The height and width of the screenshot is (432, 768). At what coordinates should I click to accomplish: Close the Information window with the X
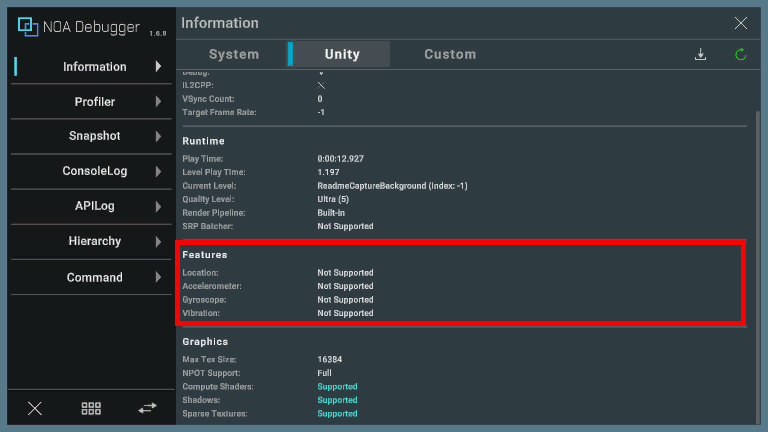coord(741,23)
